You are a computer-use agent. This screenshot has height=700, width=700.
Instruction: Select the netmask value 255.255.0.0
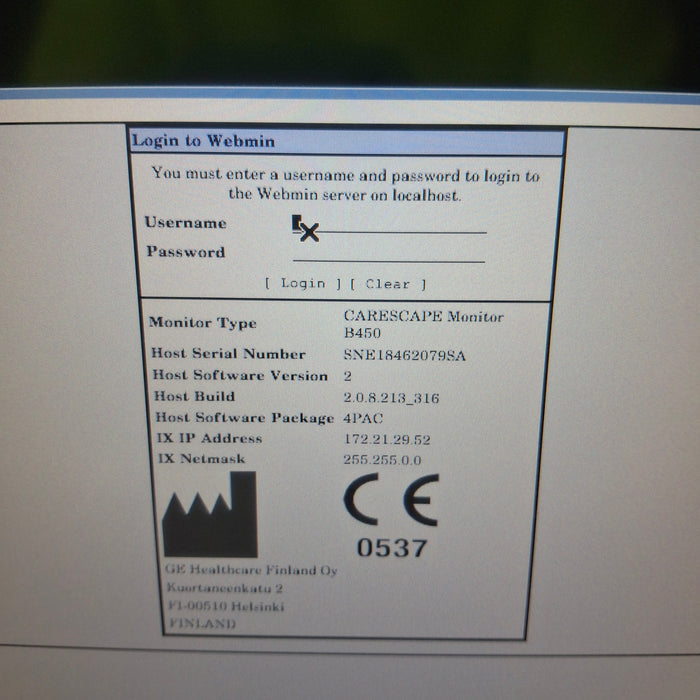384,460
